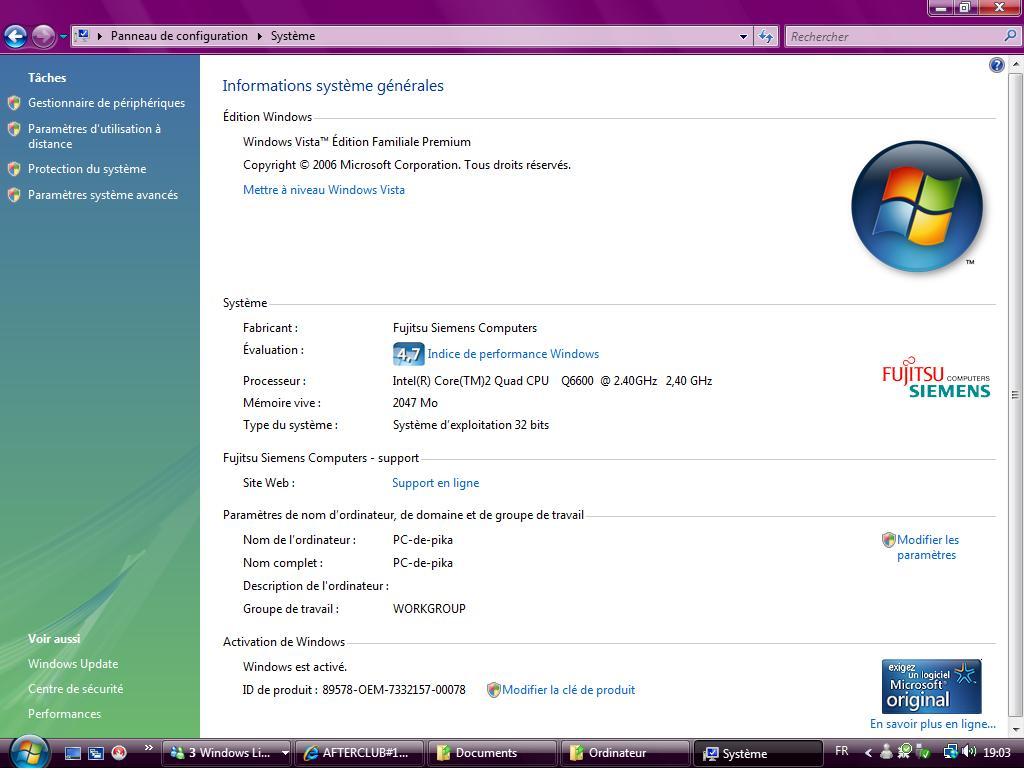Open Windows Update from Voir aussi
The width and height of the screenshot is (1024, 770).
pos(73,664)
